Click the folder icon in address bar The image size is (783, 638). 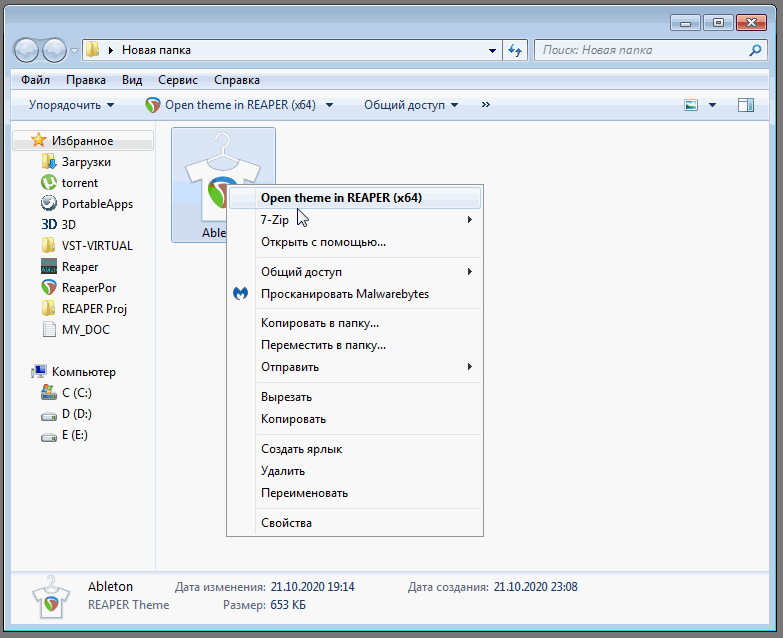[x=92, y=50]
